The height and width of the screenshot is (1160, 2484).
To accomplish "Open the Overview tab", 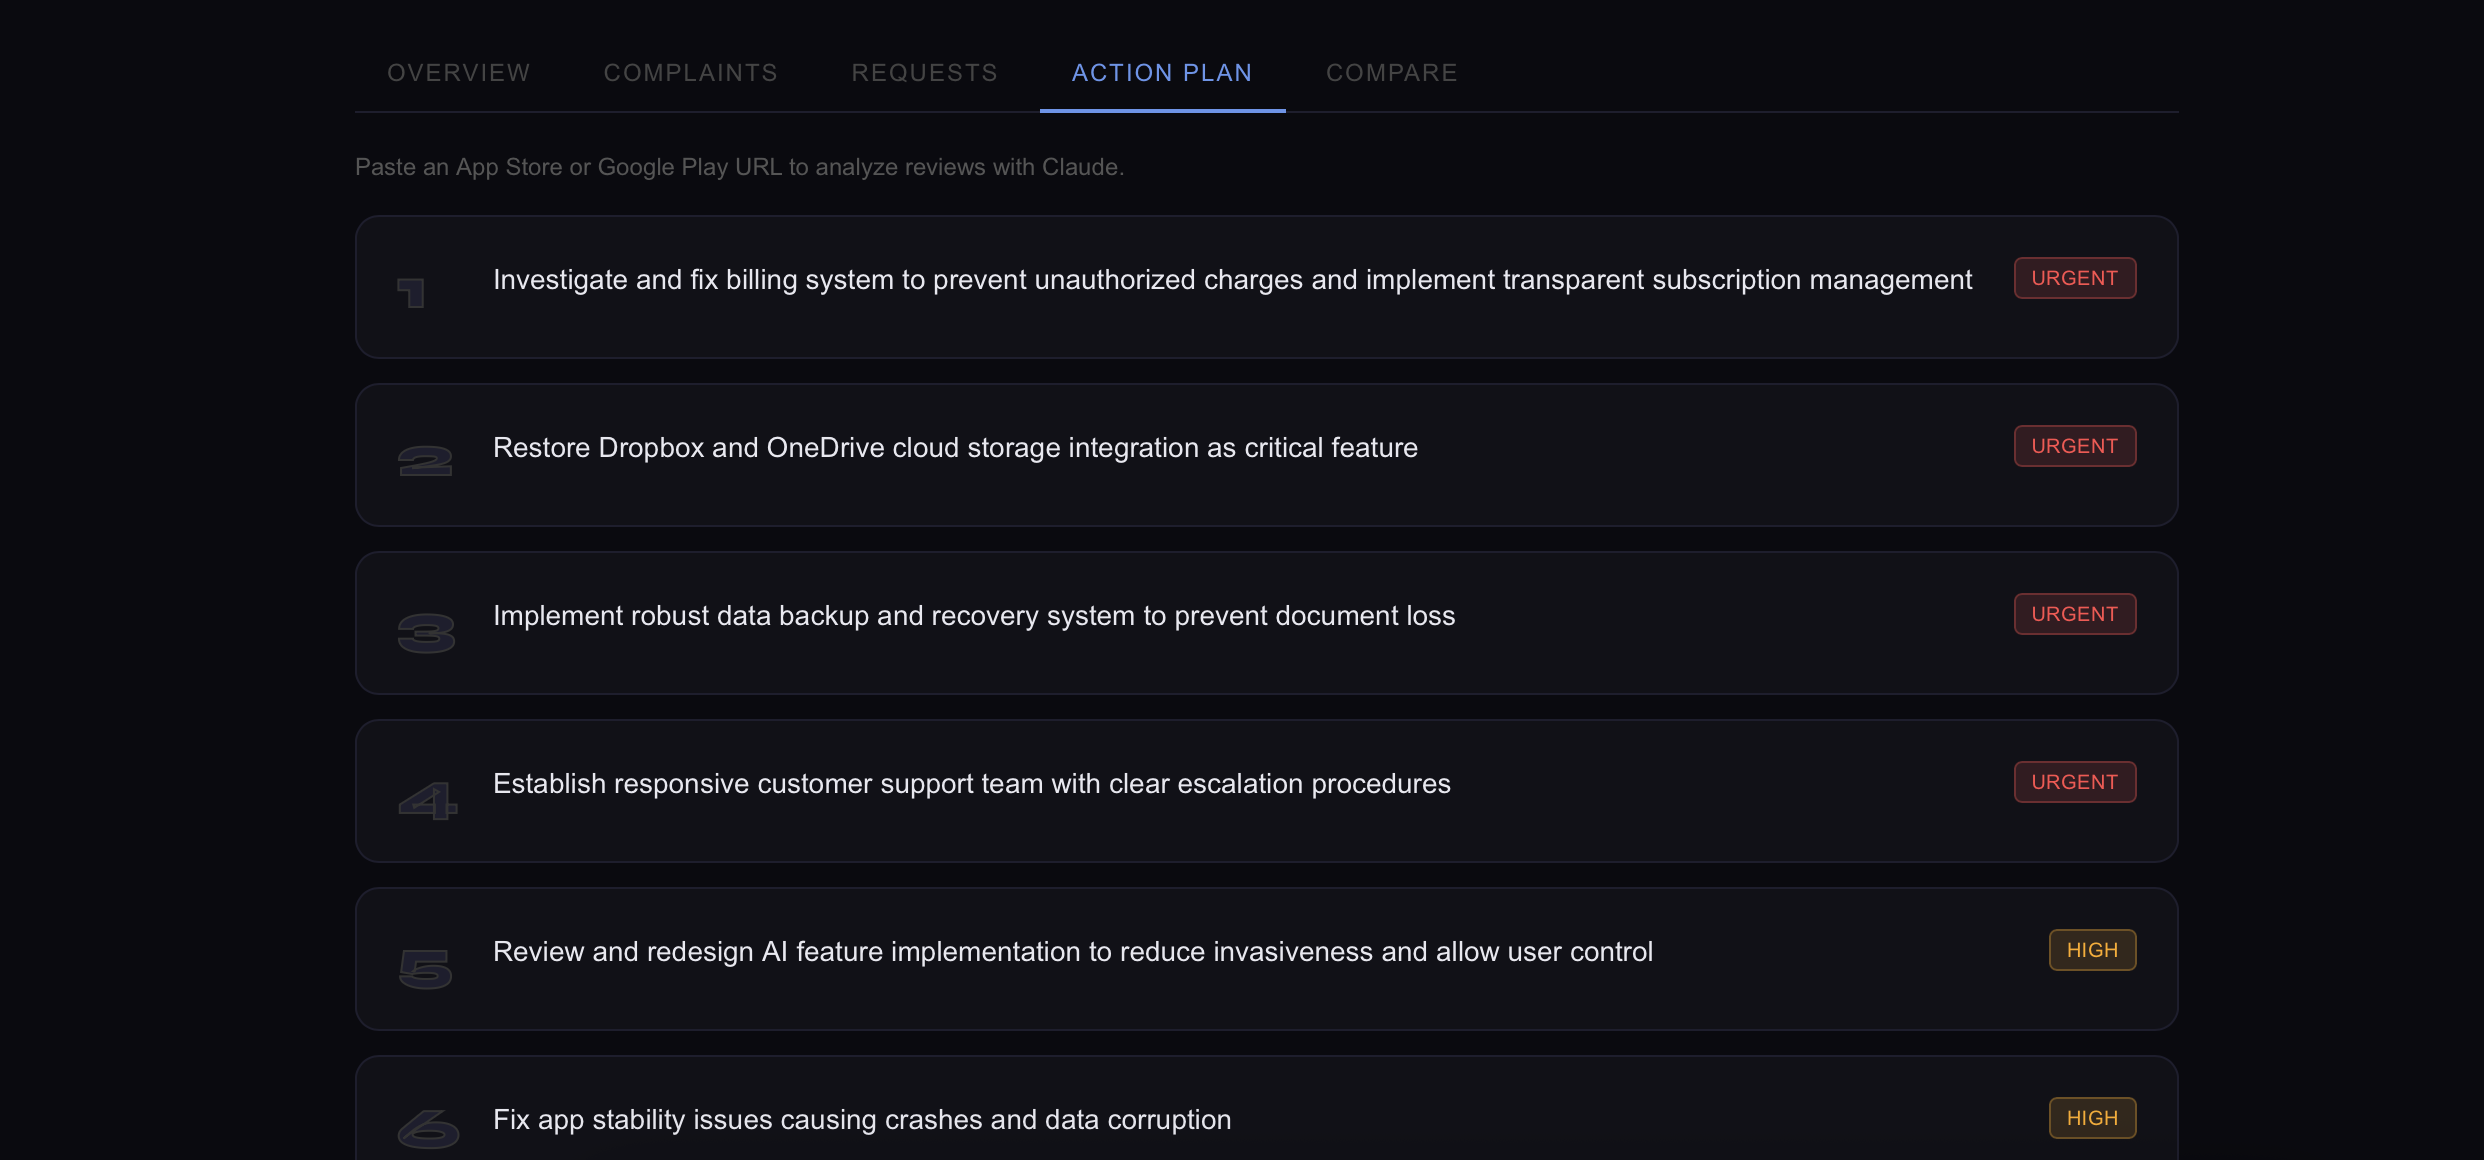I will point(458,73).
